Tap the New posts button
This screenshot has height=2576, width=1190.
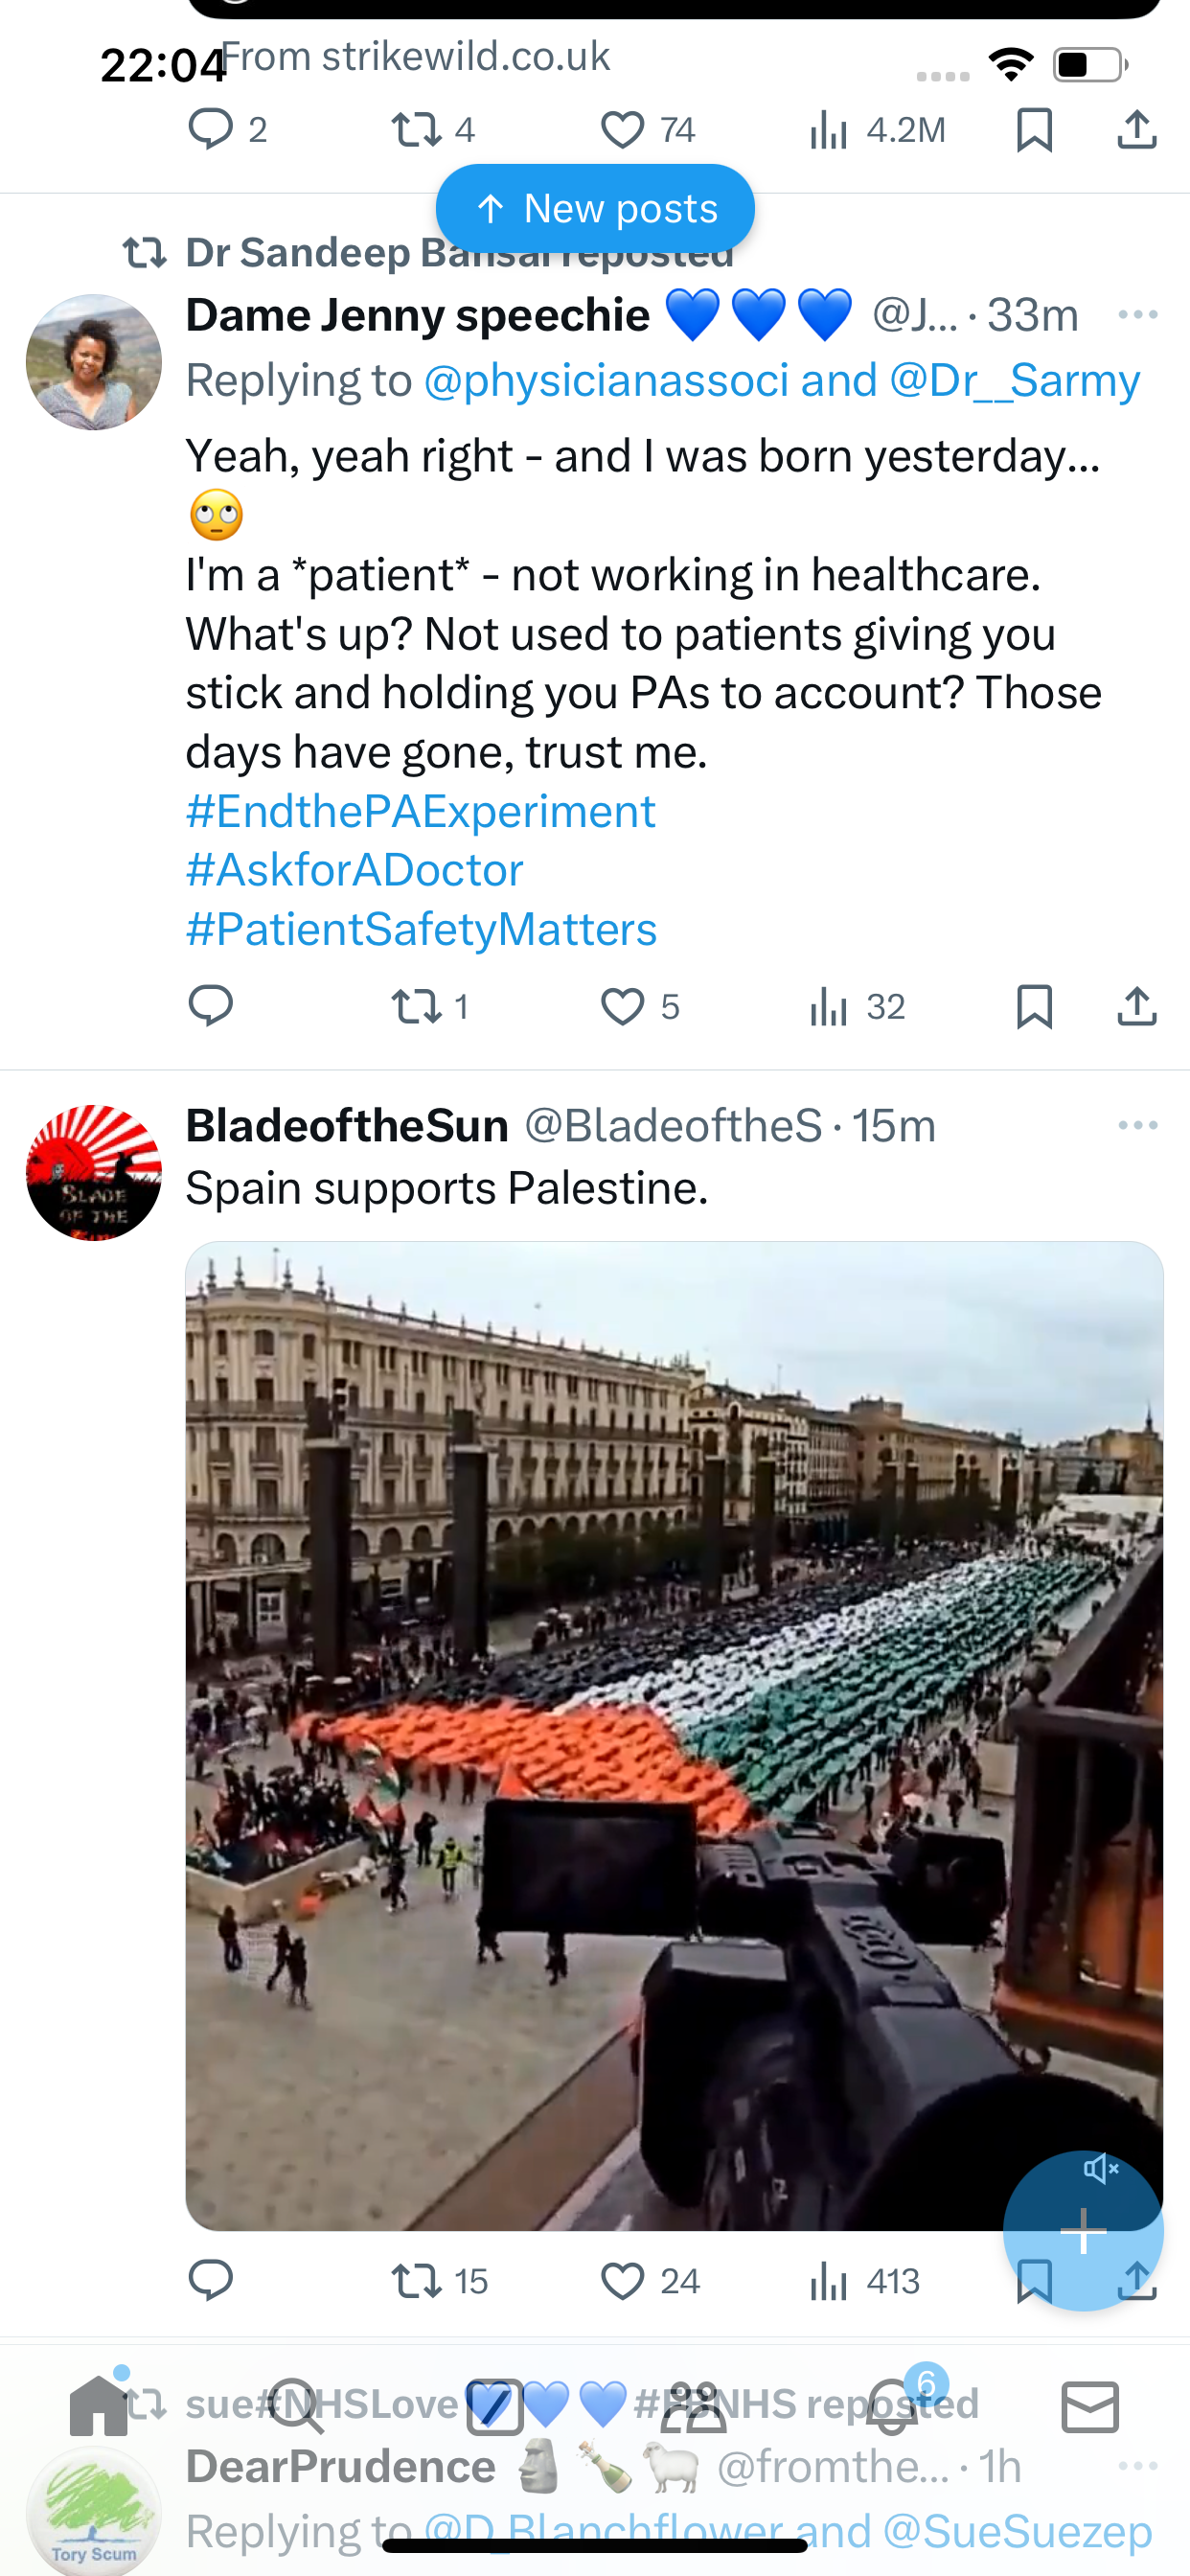pos(595,209)
